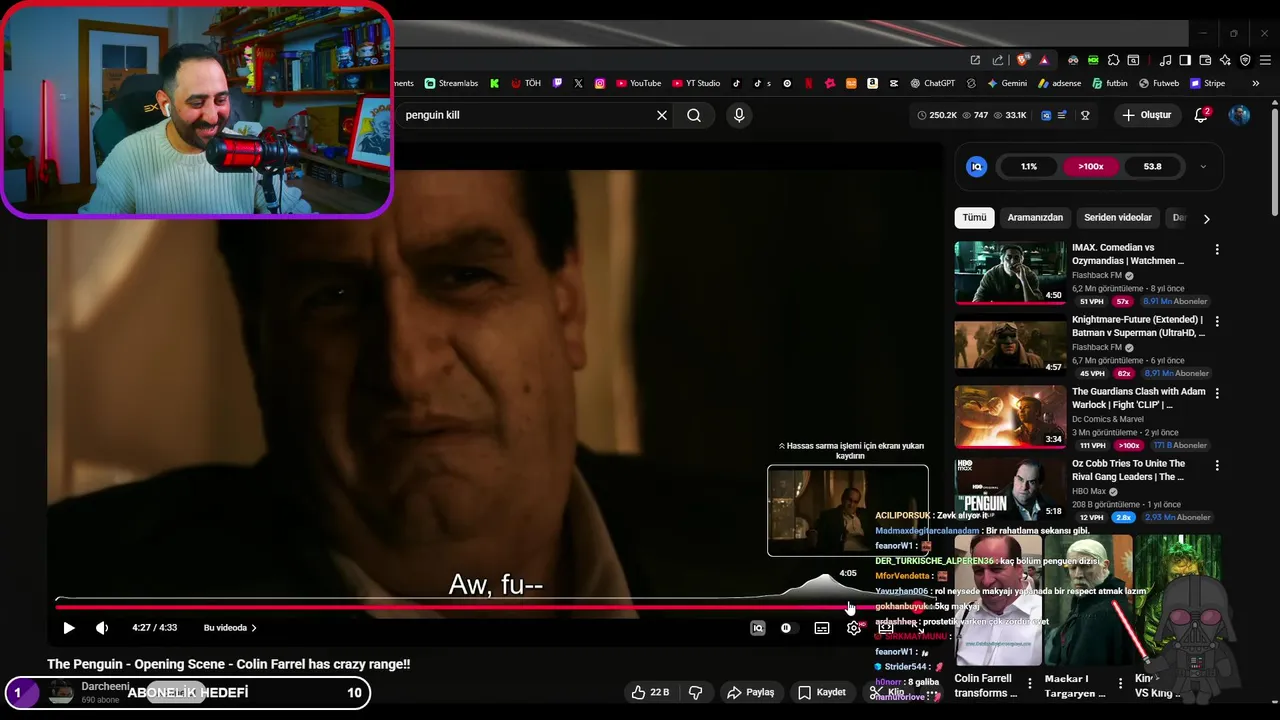Open Amazon bookmark icon
Image resolution: width=1280 pixels, height=720 pixels.
(872, 83)
